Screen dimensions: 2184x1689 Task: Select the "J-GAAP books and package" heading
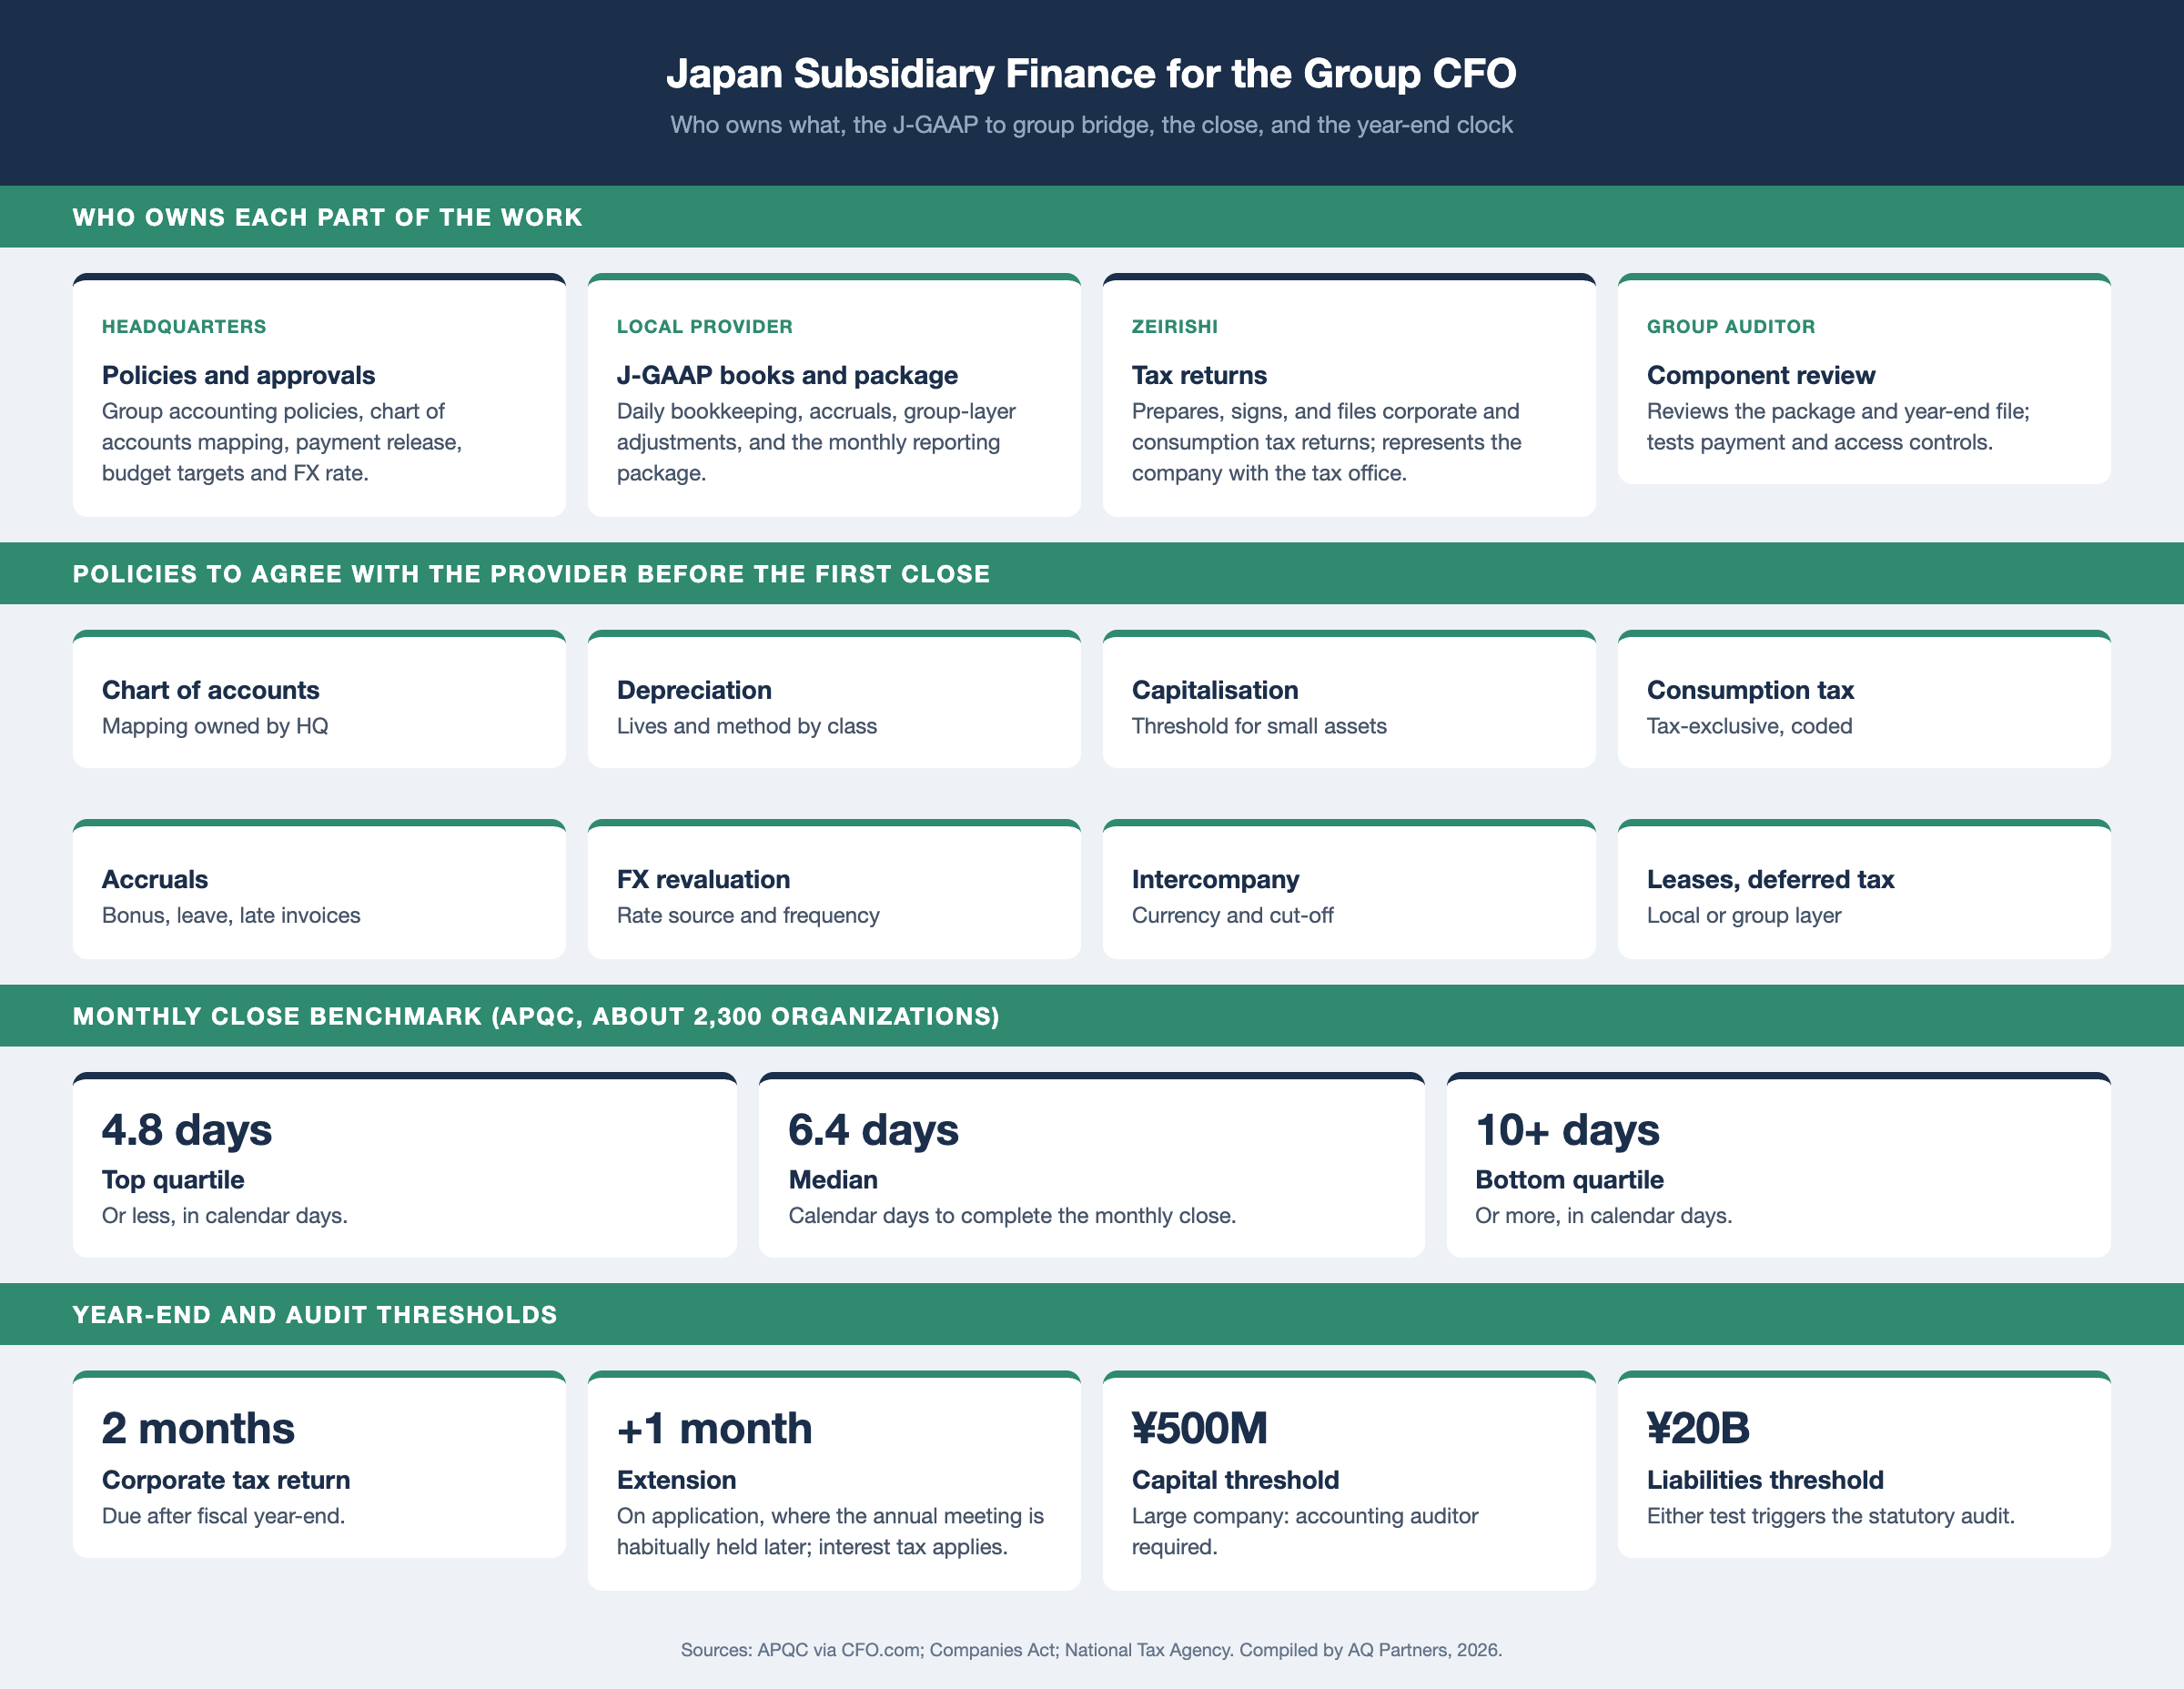[787, 375]
